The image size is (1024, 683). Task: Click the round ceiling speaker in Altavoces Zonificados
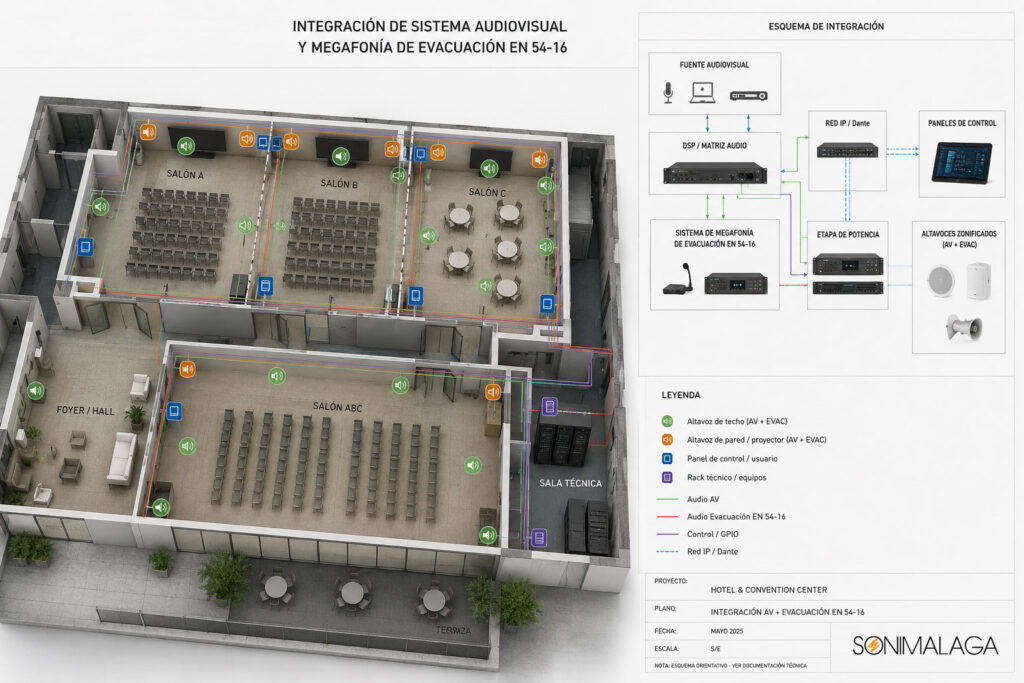[941, 281]
